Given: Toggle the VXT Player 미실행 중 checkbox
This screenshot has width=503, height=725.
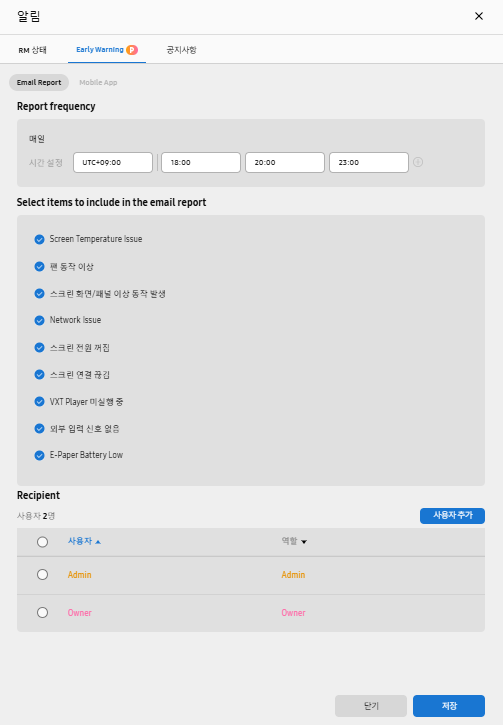Looking at the screenshot, I should pyautogui.click(x=39, y=401).
